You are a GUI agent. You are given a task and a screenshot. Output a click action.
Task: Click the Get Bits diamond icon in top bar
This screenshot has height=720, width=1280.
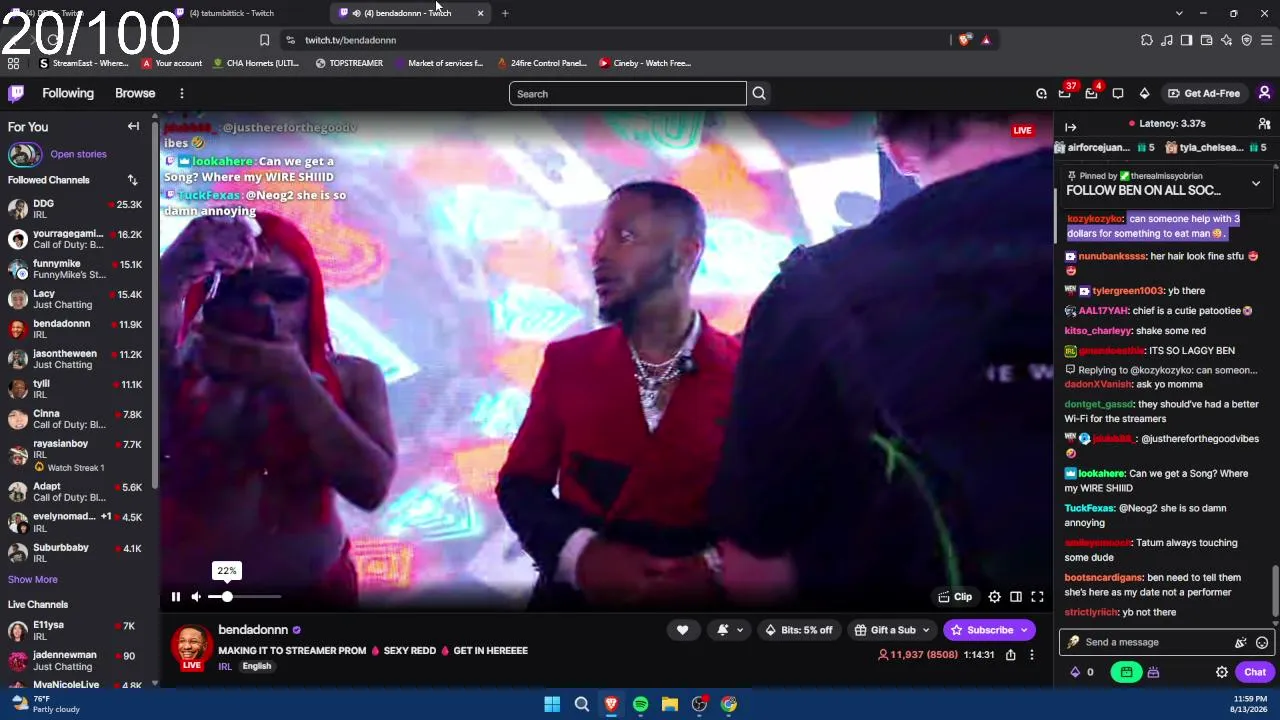(1144, 93)
